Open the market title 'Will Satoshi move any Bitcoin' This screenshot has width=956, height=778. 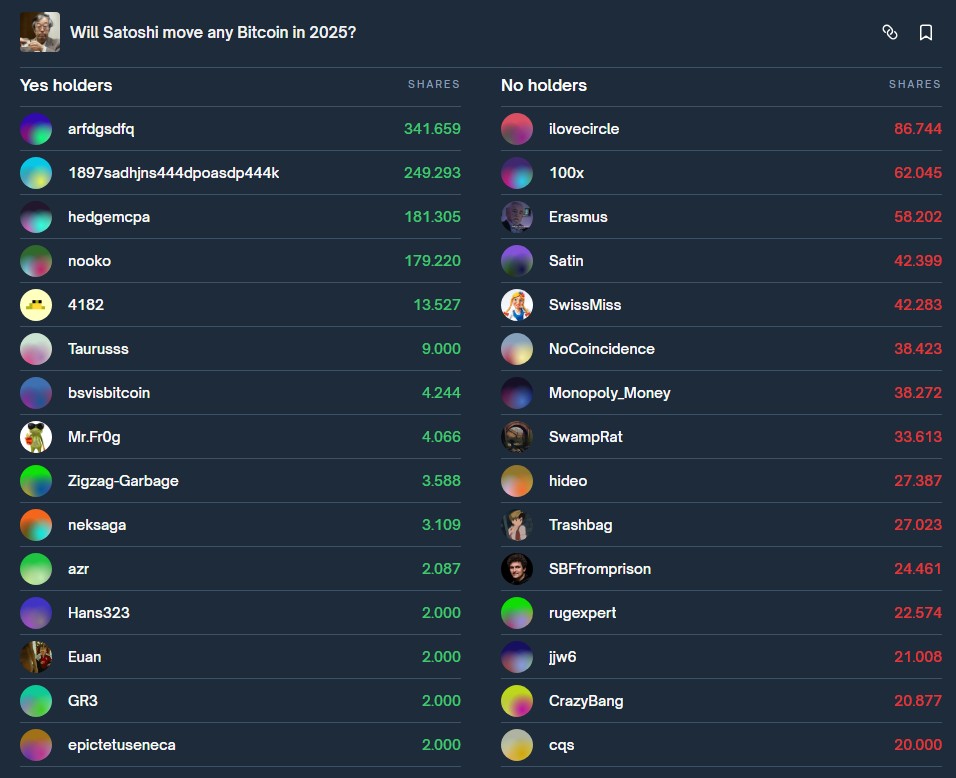(x=213, y=32)
